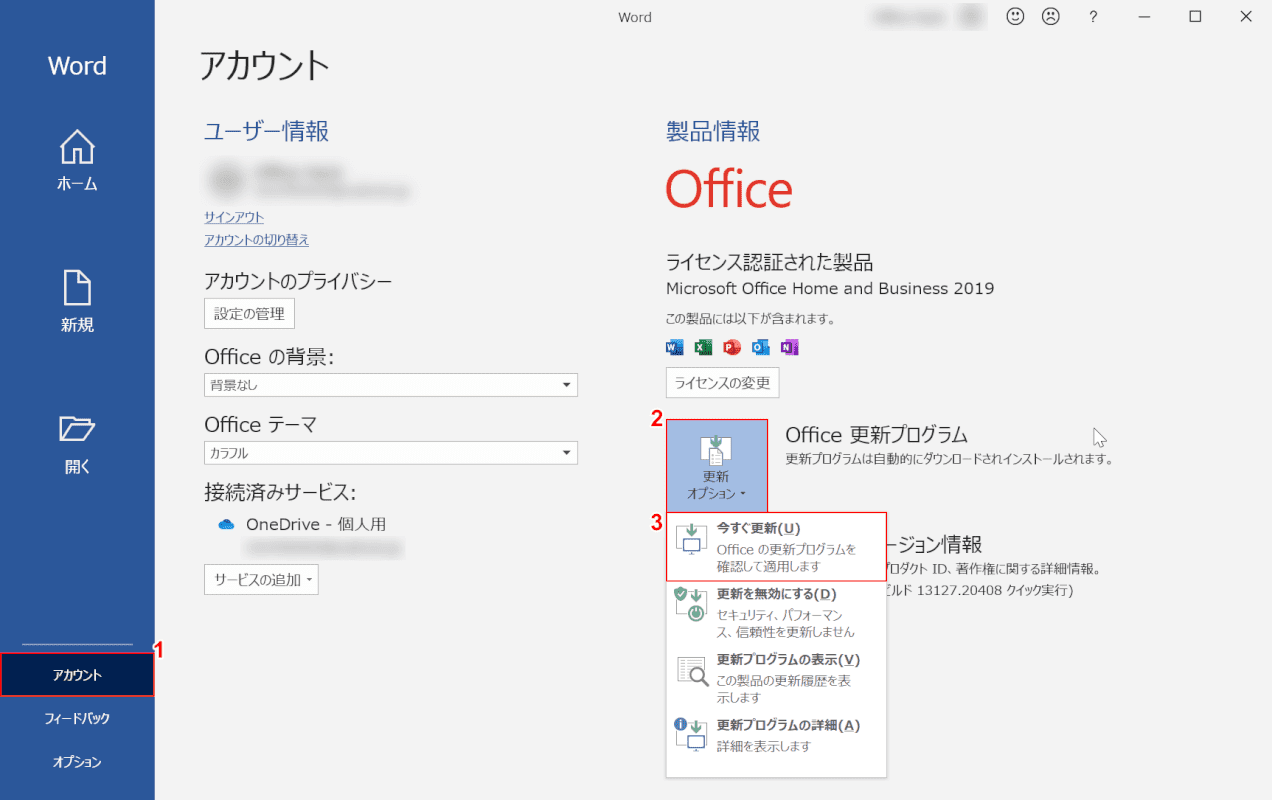Click the smiley face feedback icon
The image size is (1272, 800).
coord(1015,16)
